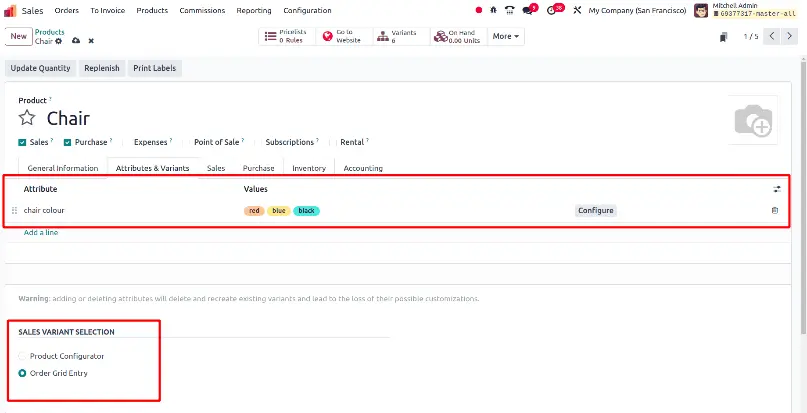This screenshot has height=413, width=807.
Task: Switch to the General Information tab
Action: (63, 168)
